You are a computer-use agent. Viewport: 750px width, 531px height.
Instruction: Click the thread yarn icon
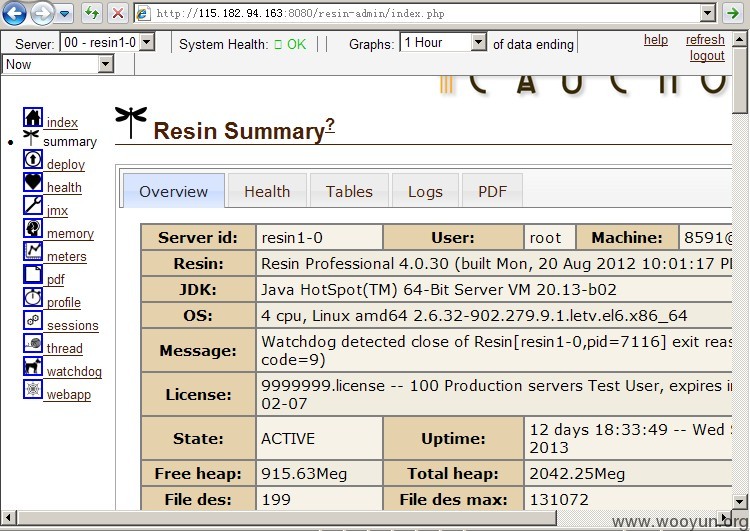pos(33,343)
